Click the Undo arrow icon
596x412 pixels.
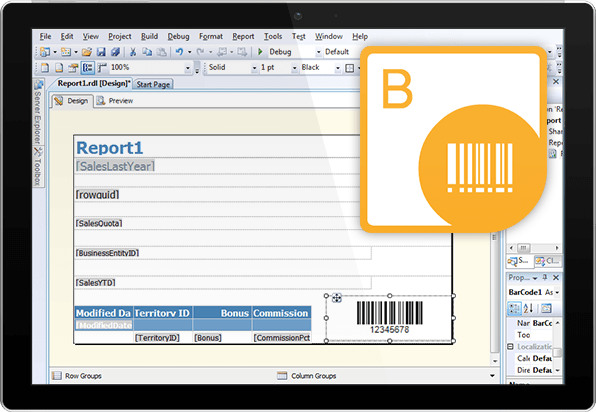(179, 52)
